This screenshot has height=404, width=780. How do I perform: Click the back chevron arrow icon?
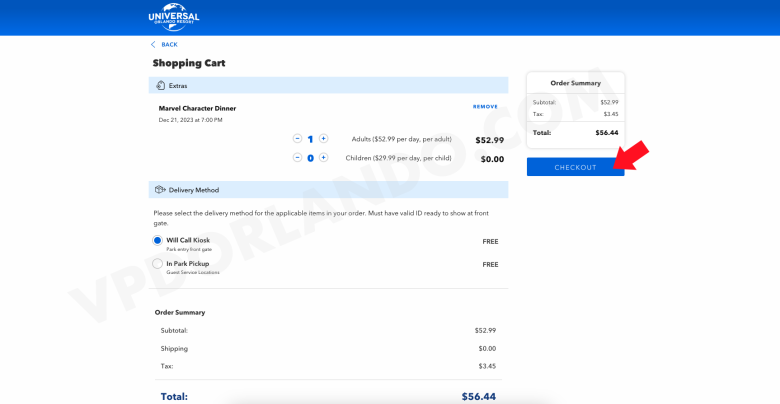(x=153, y=45)
